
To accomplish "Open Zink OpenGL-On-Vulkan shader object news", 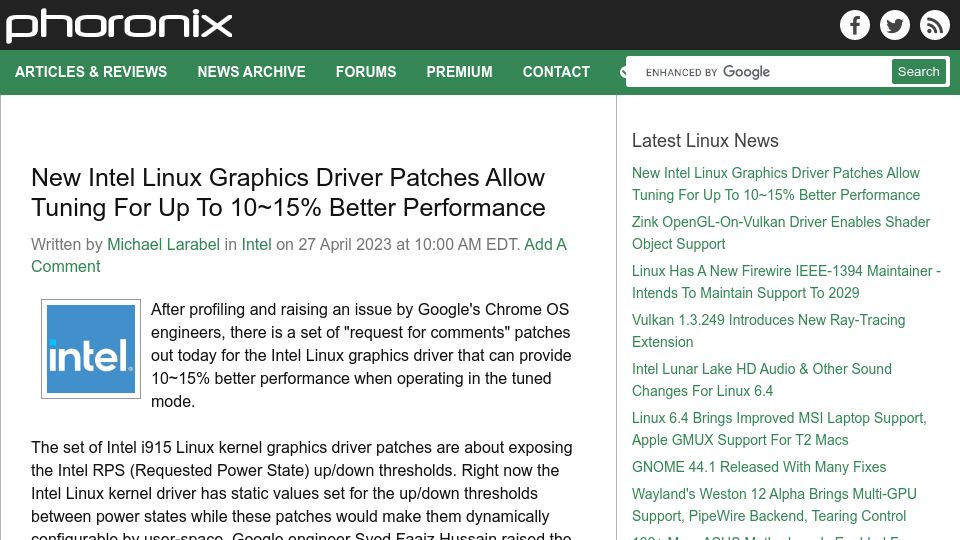I will [781, 233].
